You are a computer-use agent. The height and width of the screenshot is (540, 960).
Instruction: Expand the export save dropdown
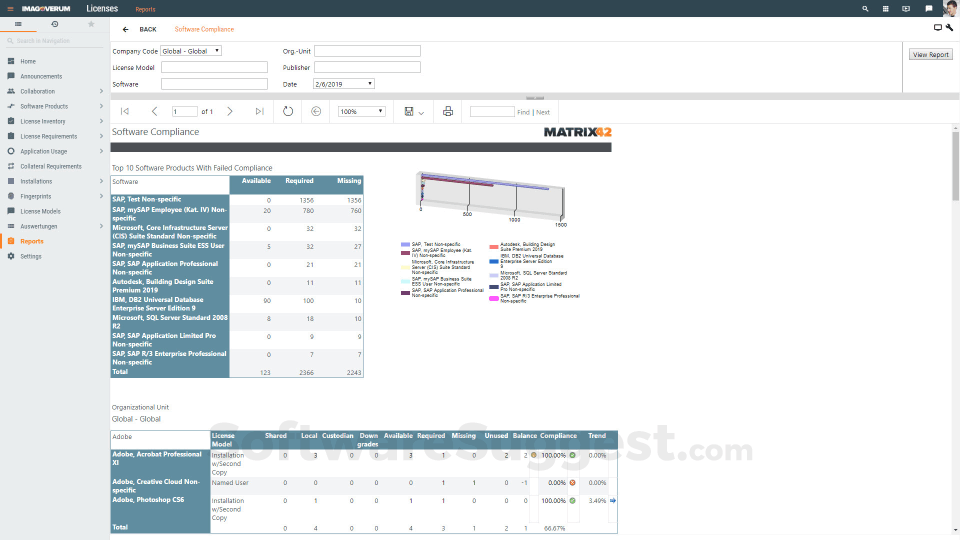click(414, 112)
